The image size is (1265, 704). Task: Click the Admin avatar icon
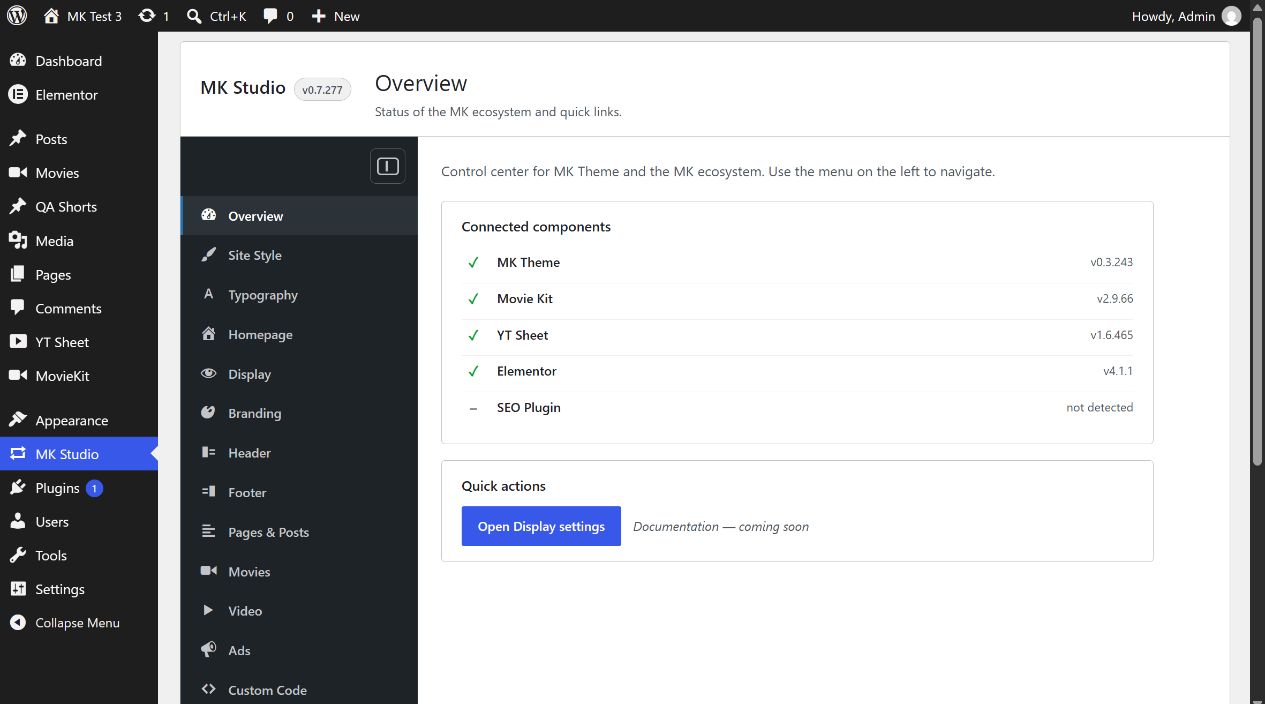[1232, 16]
